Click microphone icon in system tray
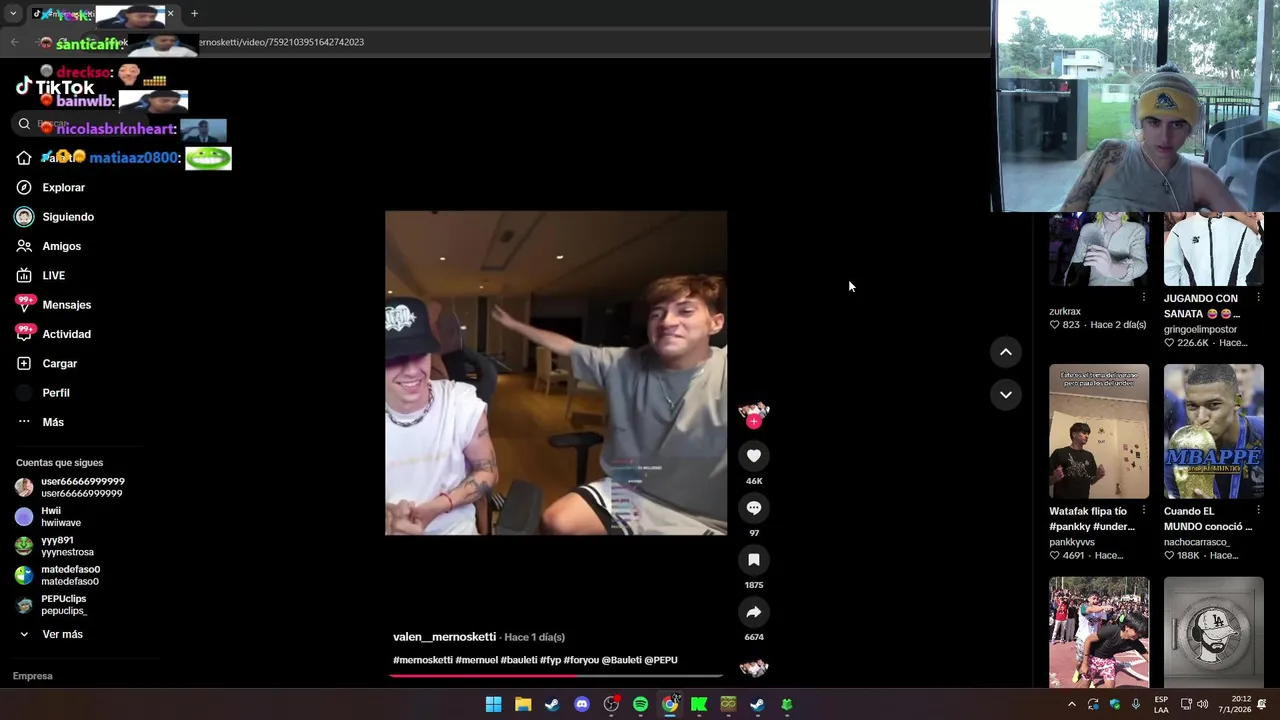1280x720 pixels. click(x=1136, y=705)
